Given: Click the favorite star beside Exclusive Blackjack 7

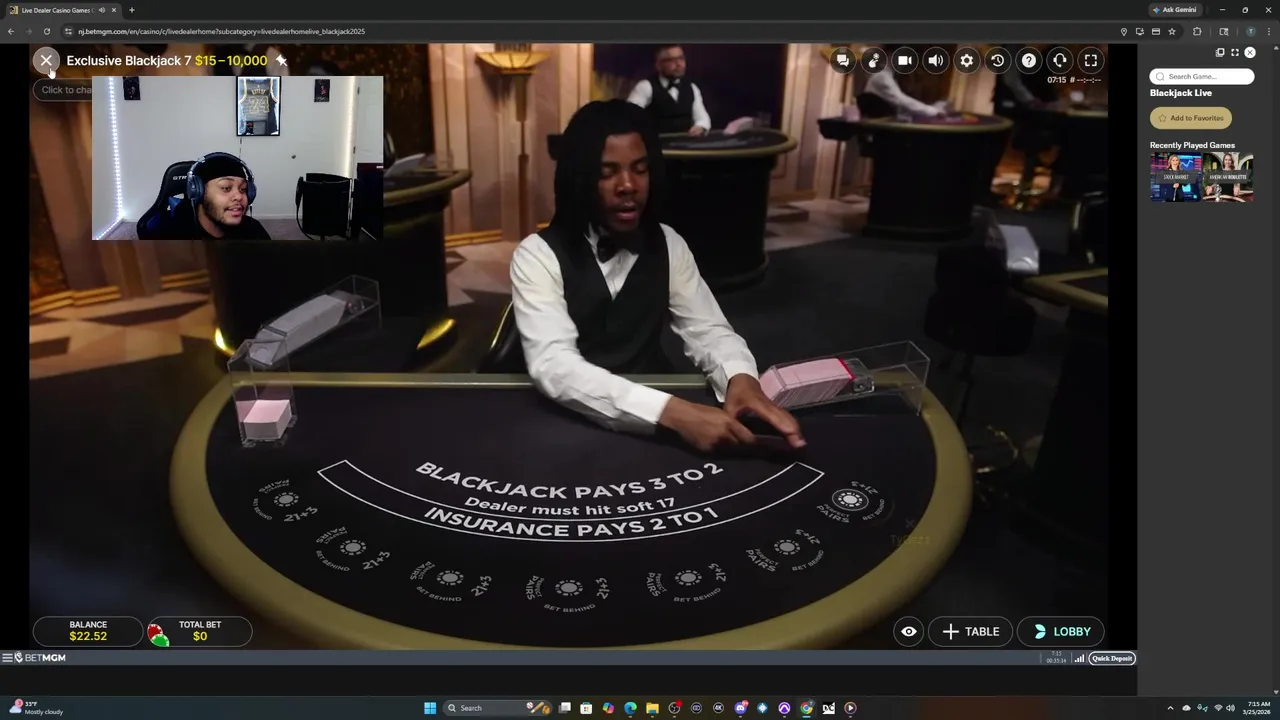Looking at the screenshot, I should coord(281,60).
